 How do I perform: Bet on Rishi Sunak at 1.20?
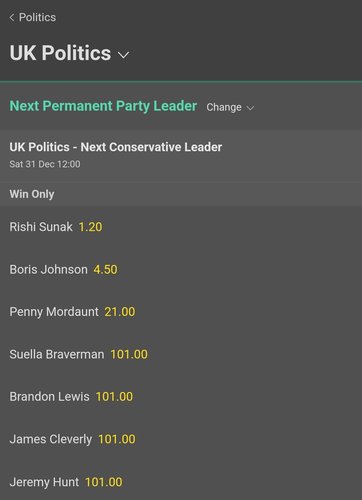[x=90, y=227]
